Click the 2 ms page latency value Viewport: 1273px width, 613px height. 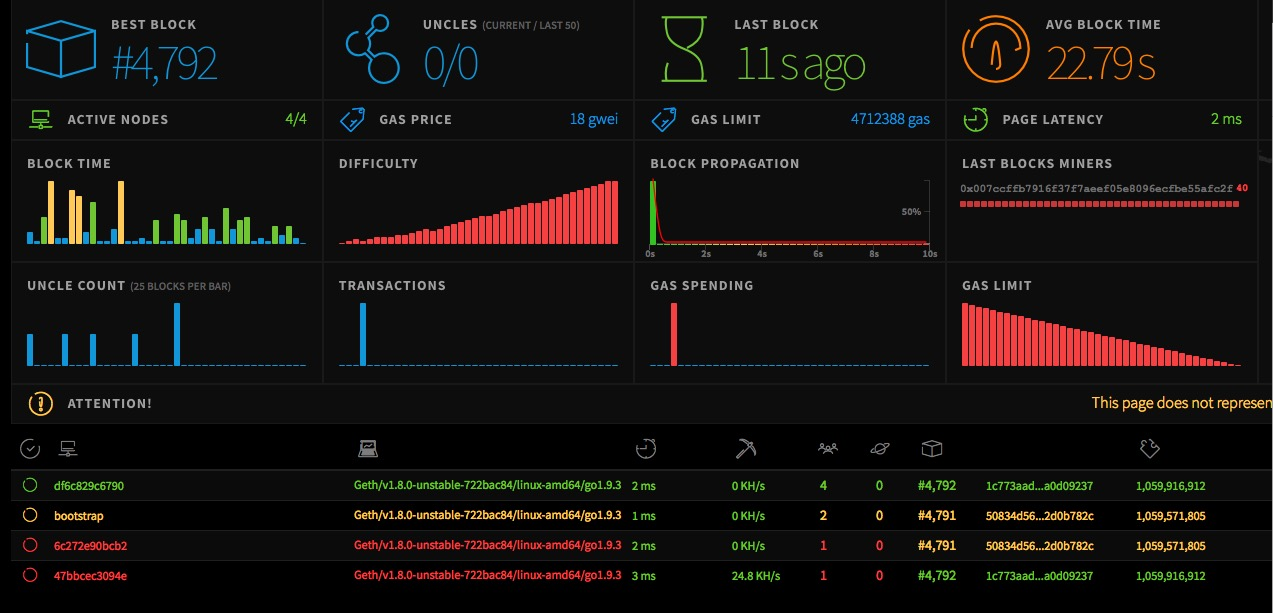1226,119
